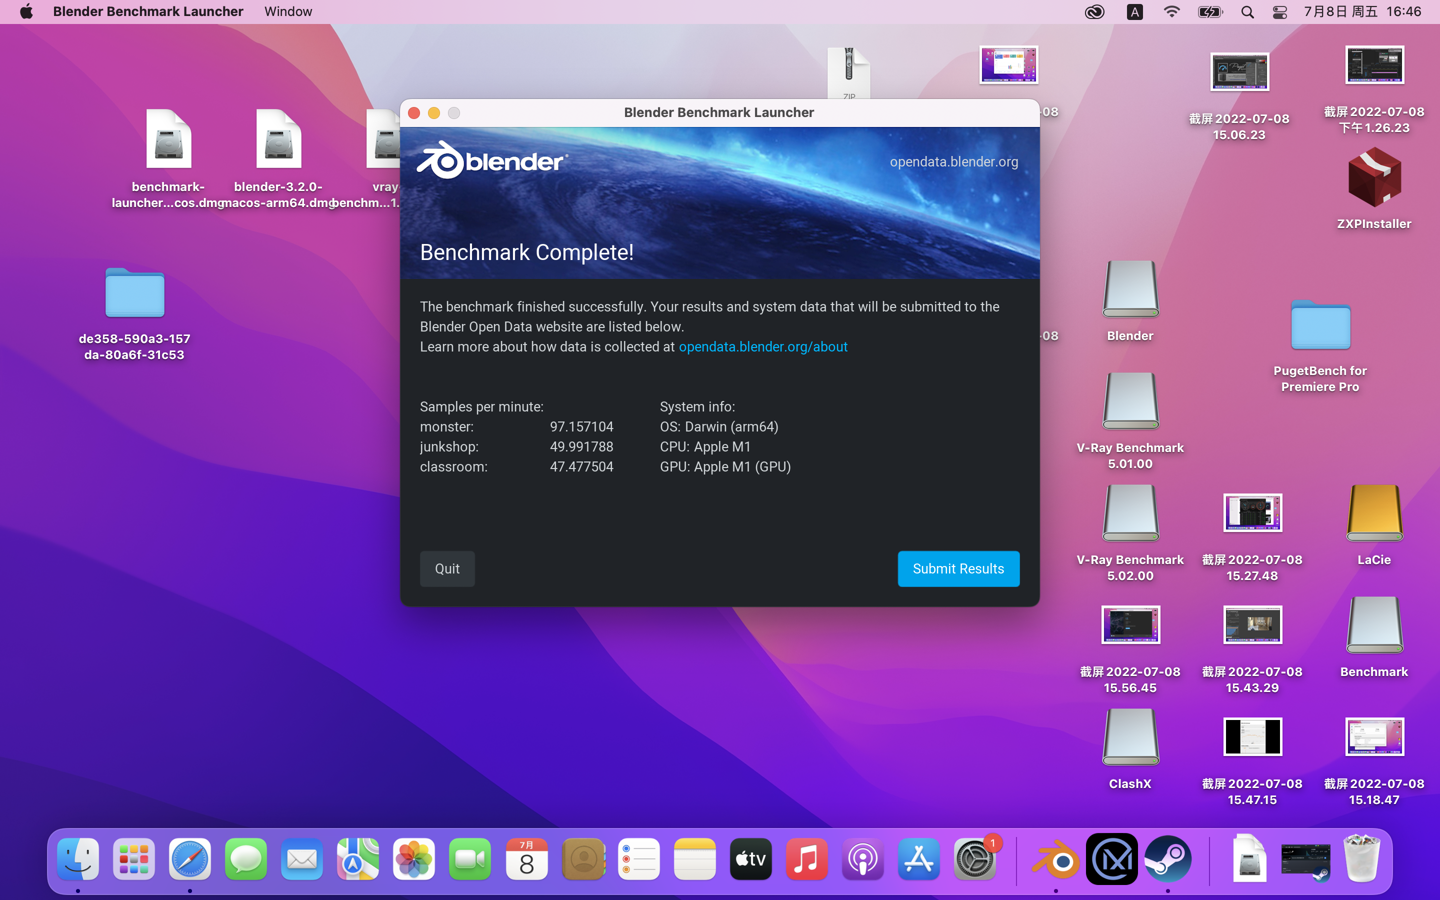Click the Creative Cloud menu bar icon
The image size is (1440, 900).
coord(1095,12)
